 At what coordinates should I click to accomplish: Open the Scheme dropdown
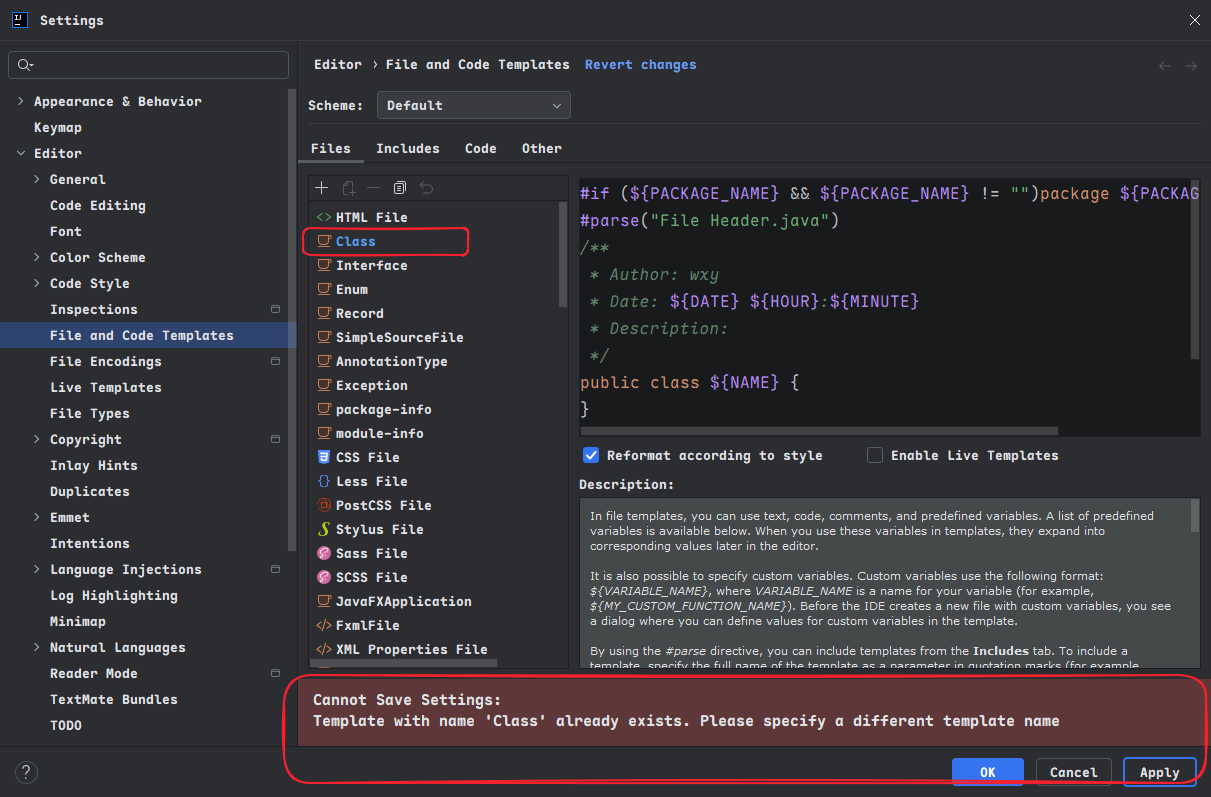pos(473,105)
